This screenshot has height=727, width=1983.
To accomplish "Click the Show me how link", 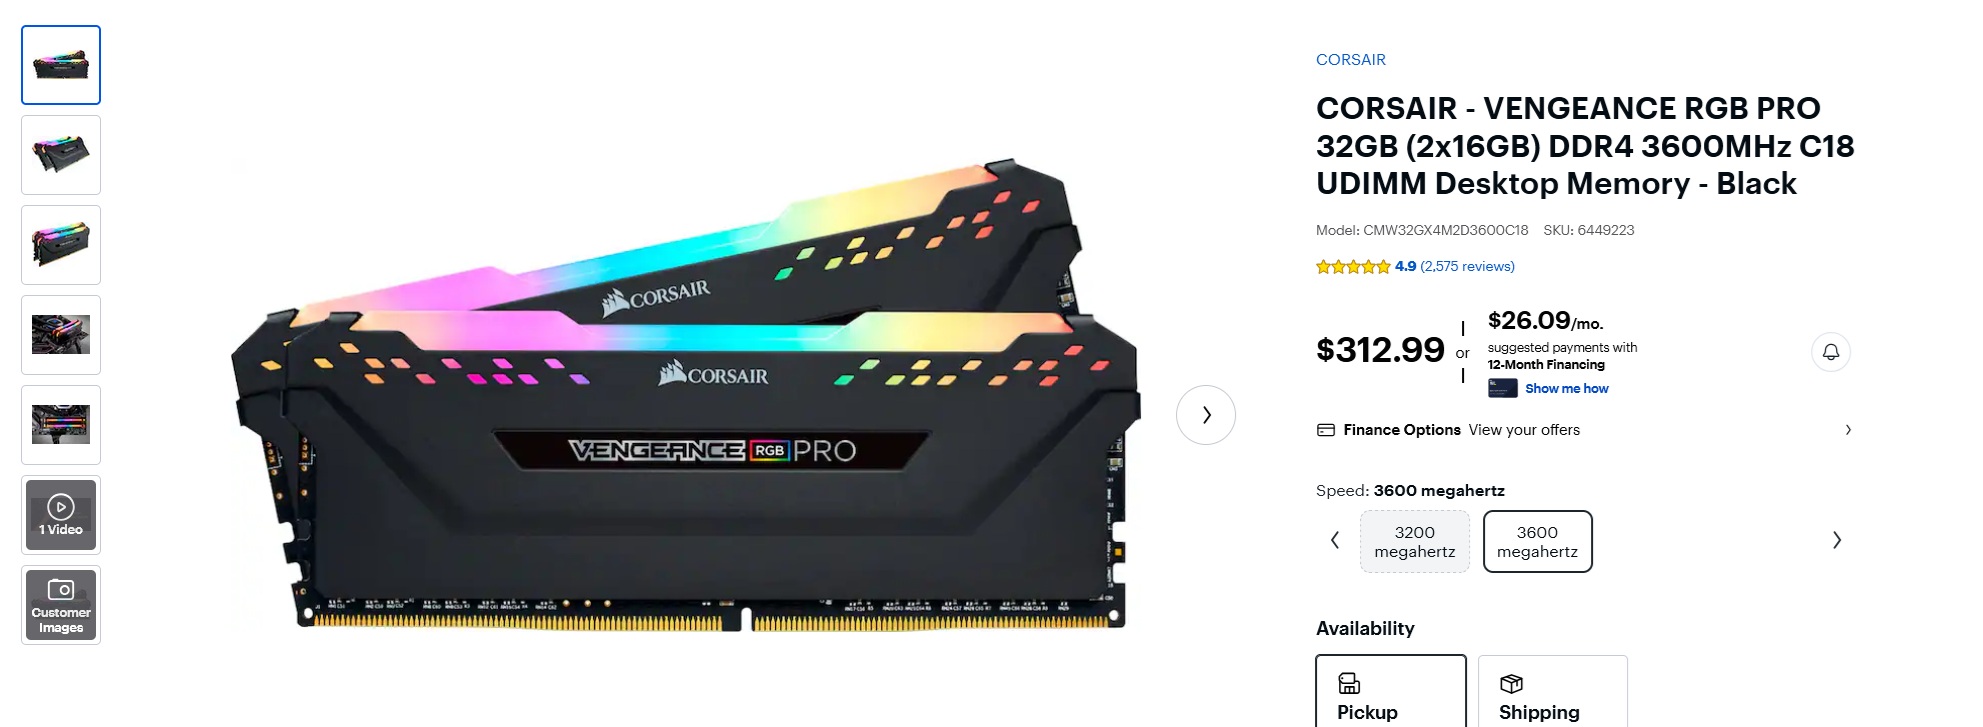I will [x=1567, y=389].
